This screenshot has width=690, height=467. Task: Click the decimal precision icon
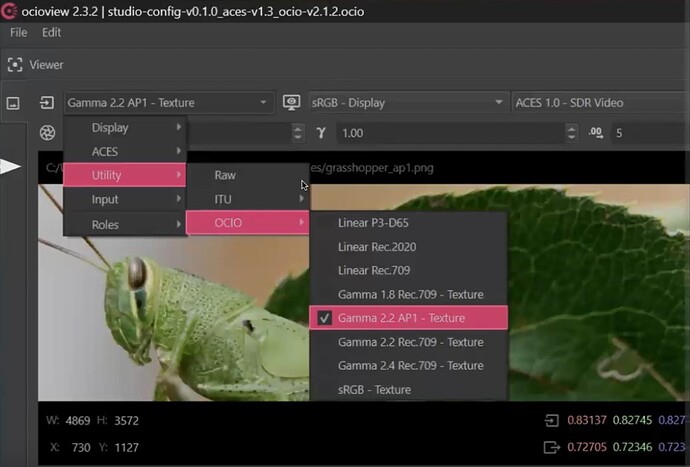(x=596, y=132)
